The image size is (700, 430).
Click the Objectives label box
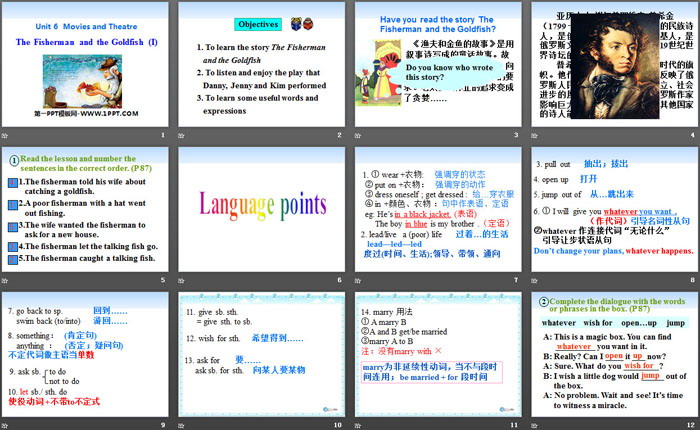(257, 22)
